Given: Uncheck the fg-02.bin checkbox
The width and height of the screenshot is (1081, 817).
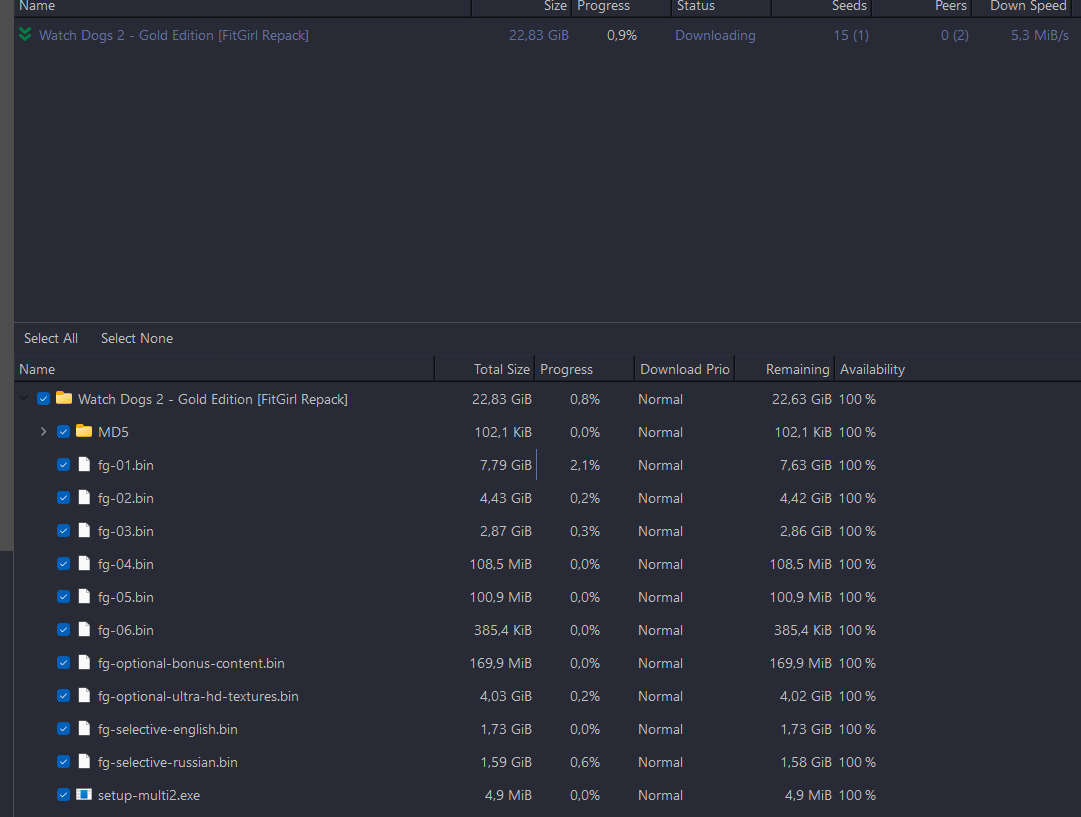Looking at the screenshot, I should 63,498.
